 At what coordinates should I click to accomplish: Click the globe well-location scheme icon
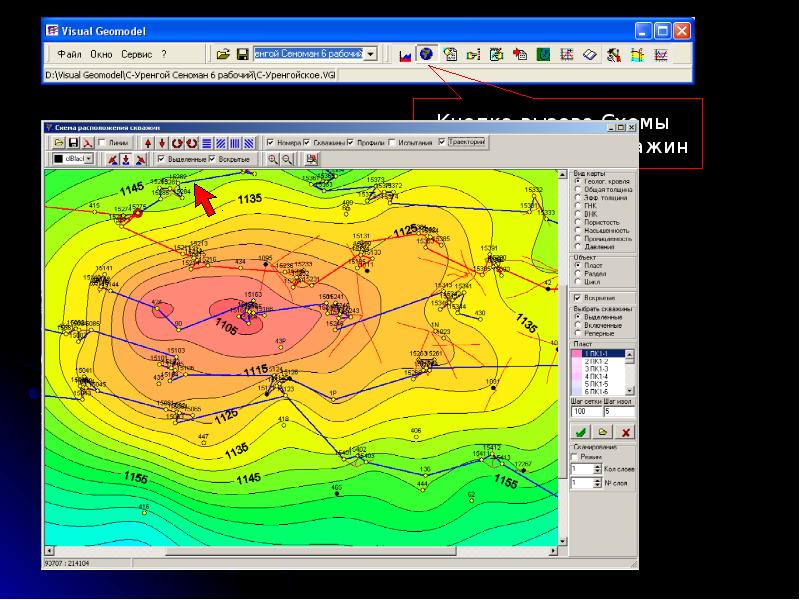pos(426,53)
